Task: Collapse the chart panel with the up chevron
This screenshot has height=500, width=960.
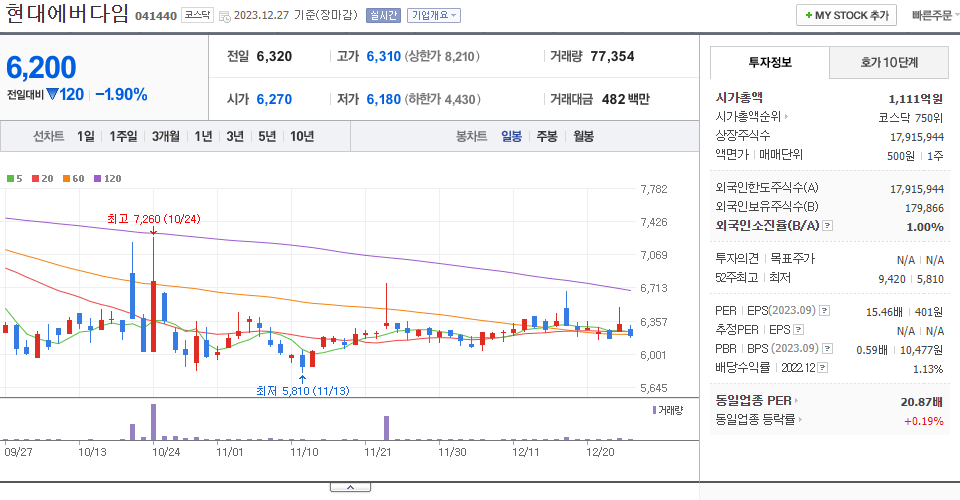Action: (350, 487)
